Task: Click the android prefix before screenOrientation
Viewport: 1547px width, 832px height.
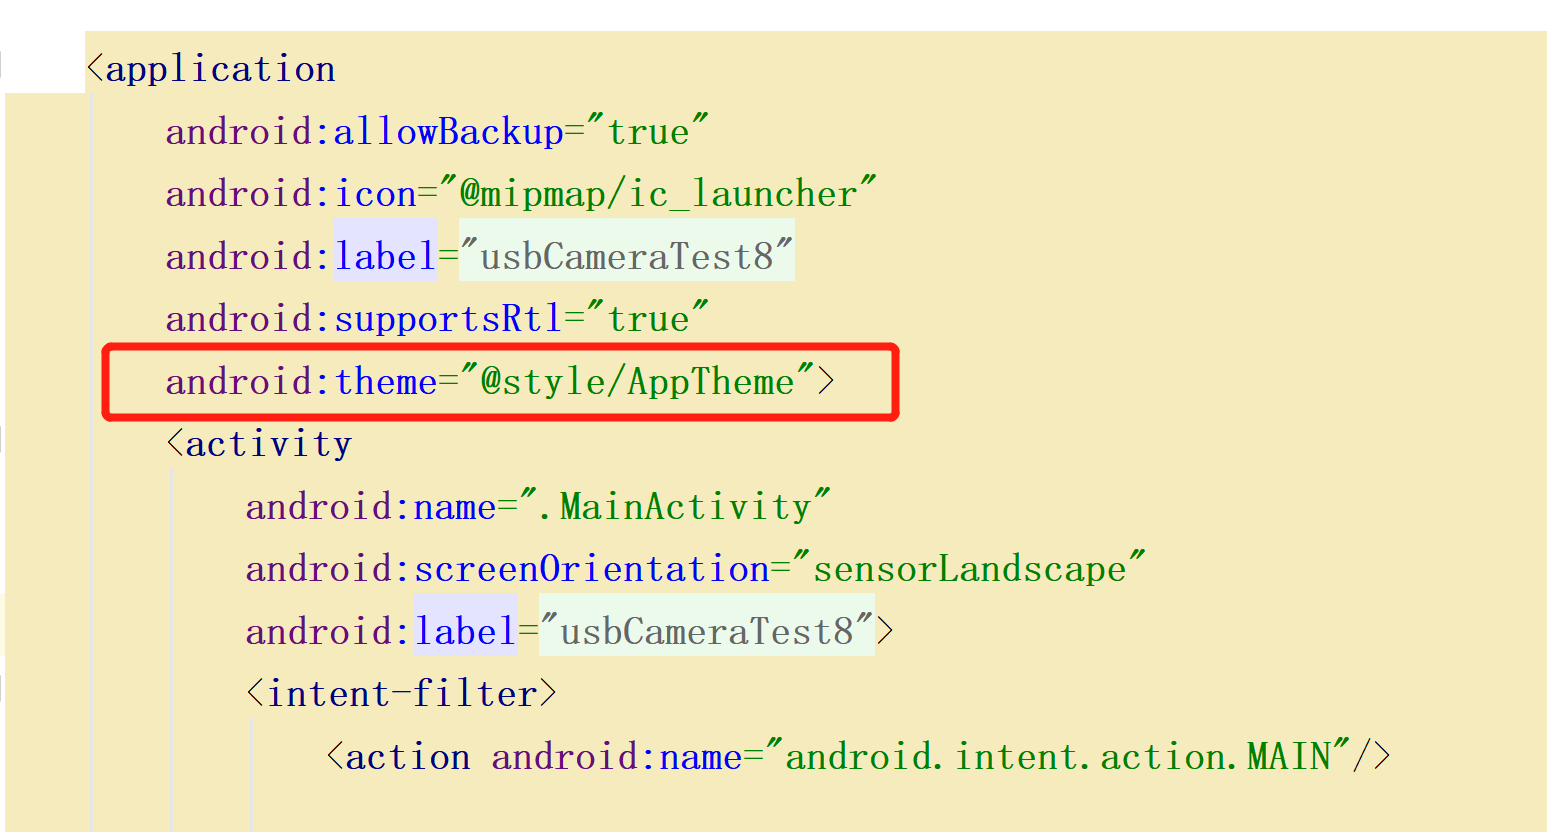Action: 318,569
